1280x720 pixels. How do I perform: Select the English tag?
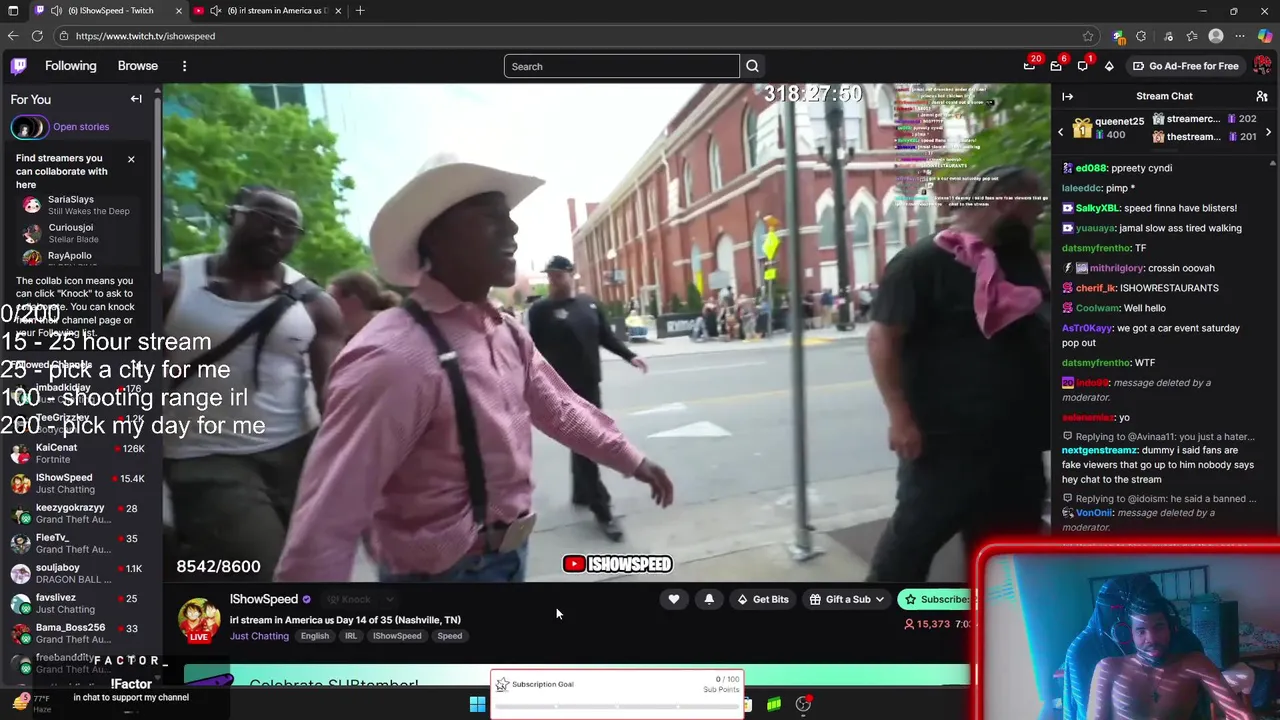click(x=315, y=636)
